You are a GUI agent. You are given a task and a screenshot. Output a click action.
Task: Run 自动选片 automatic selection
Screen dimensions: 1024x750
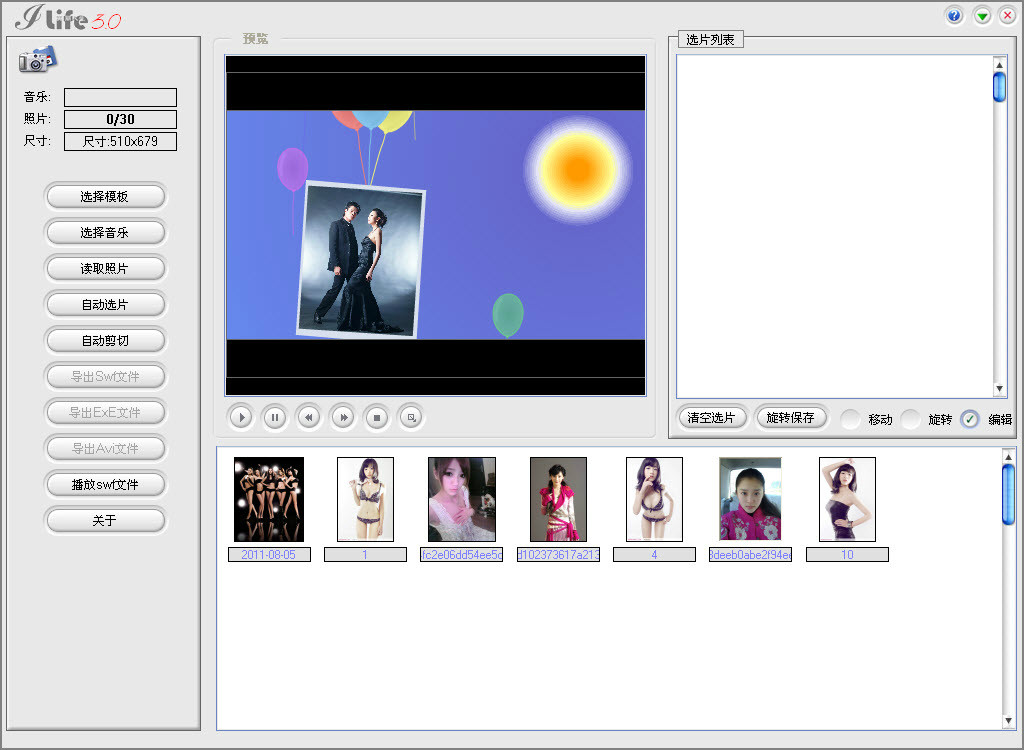pyautogui.click(x=105, y=304)
